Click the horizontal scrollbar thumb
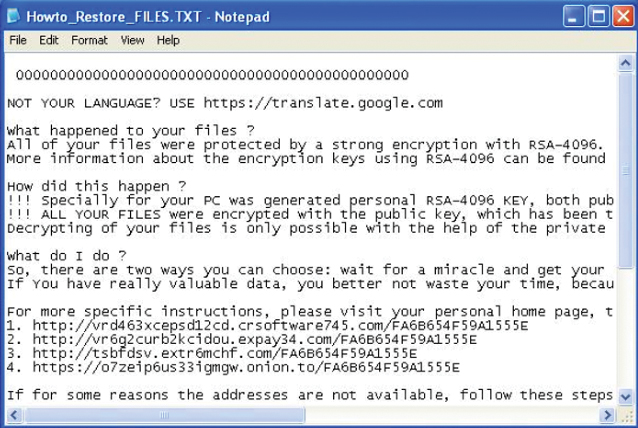This screenshot has height=428, width=638. coord(165,415)
